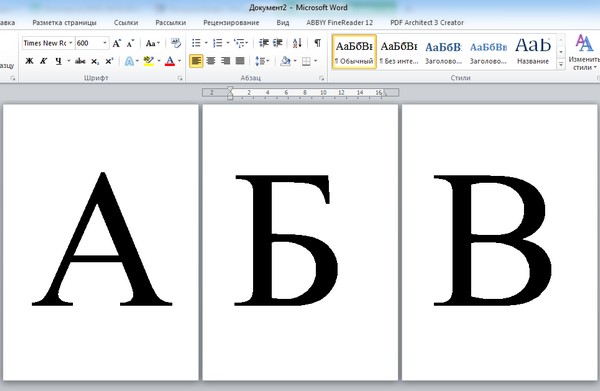The height and width of the screenshot is (391, 600).
Task: Increase paragraph indent
Action: point(278,43)
